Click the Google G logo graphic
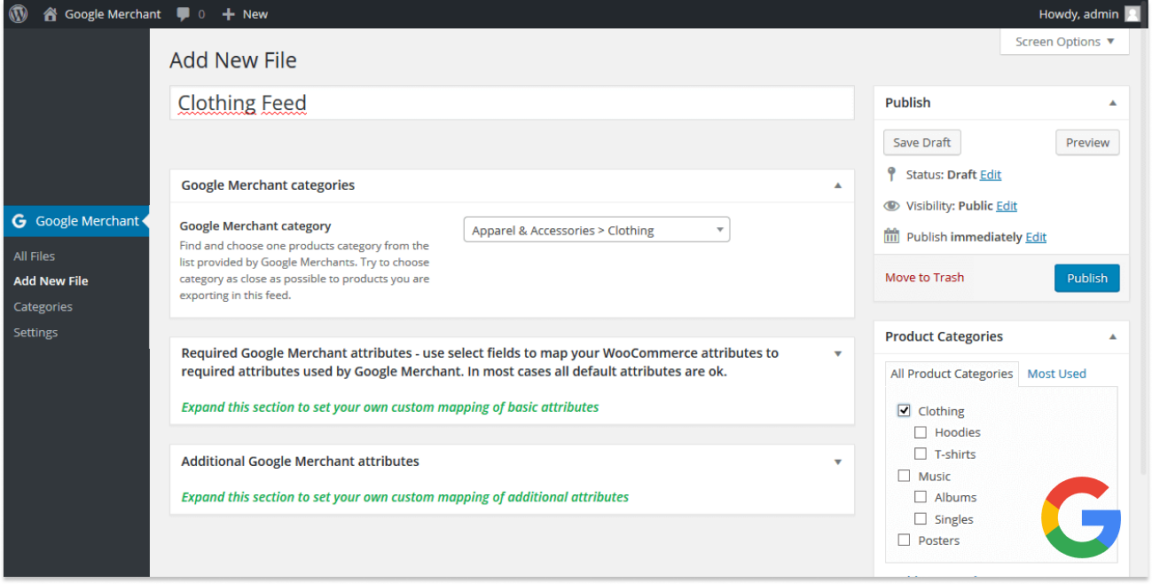Image resolution: width=1152 pixels, height=584 pixels. click(x=1081, y=517)
